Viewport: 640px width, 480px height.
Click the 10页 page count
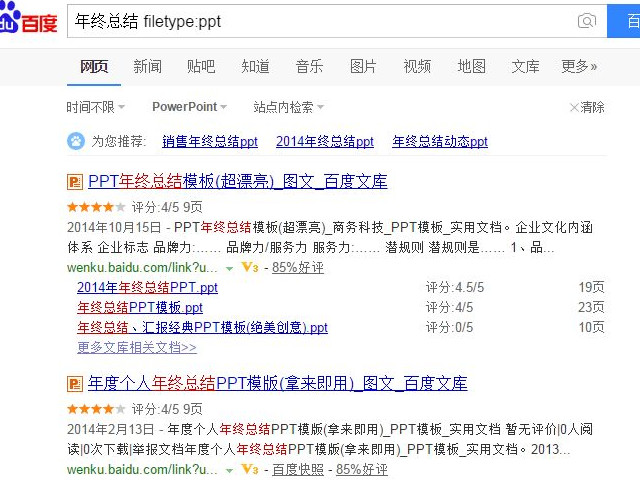click(x=591, y=328)
